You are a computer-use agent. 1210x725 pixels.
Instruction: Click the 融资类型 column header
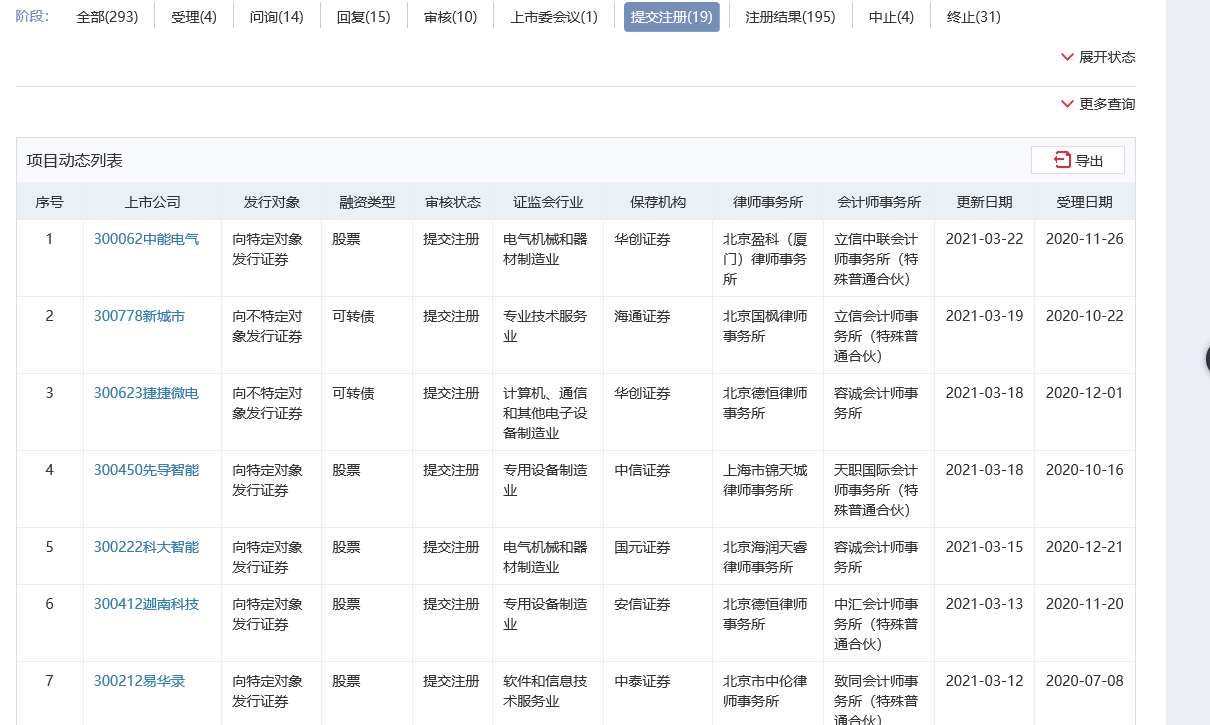[x=367, y=202]
